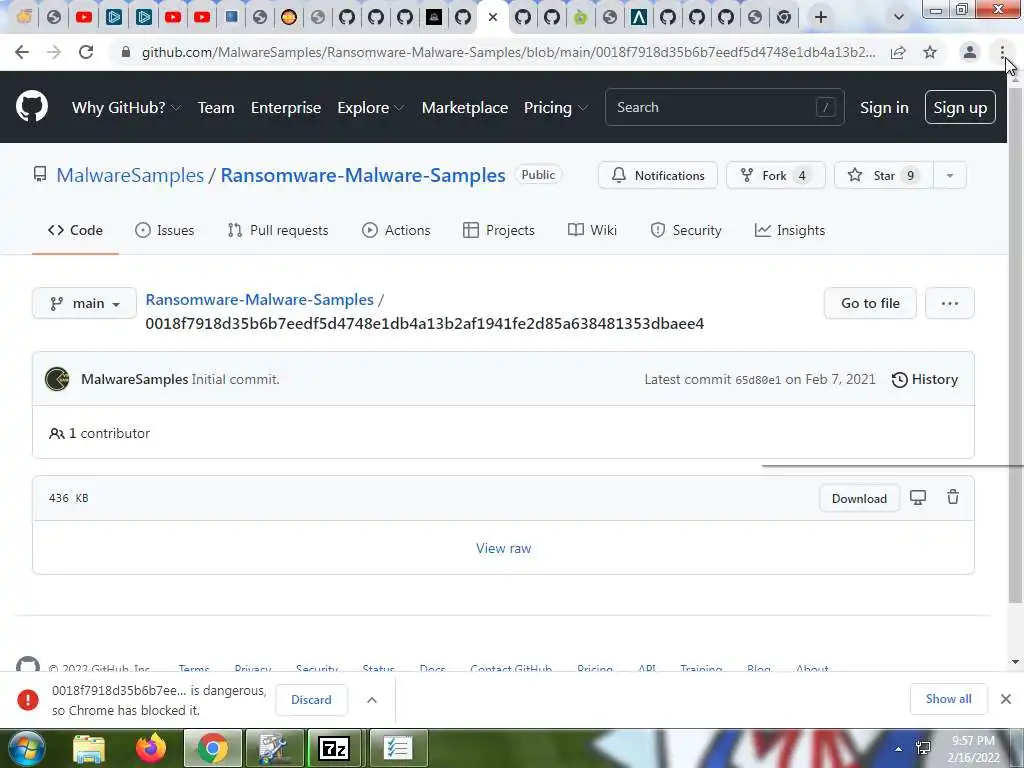Expand the blocked download options chevron
The image size is (1024, 768).
[x=372, y=699]
